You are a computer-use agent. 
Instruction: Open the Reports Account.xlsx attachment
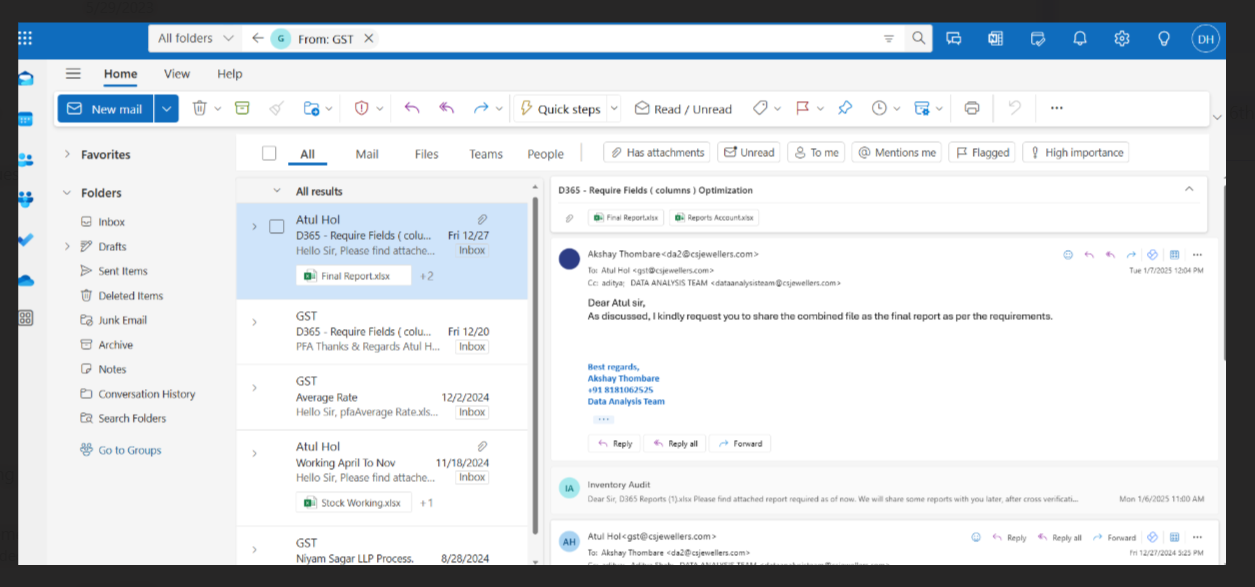pos(715,217)
